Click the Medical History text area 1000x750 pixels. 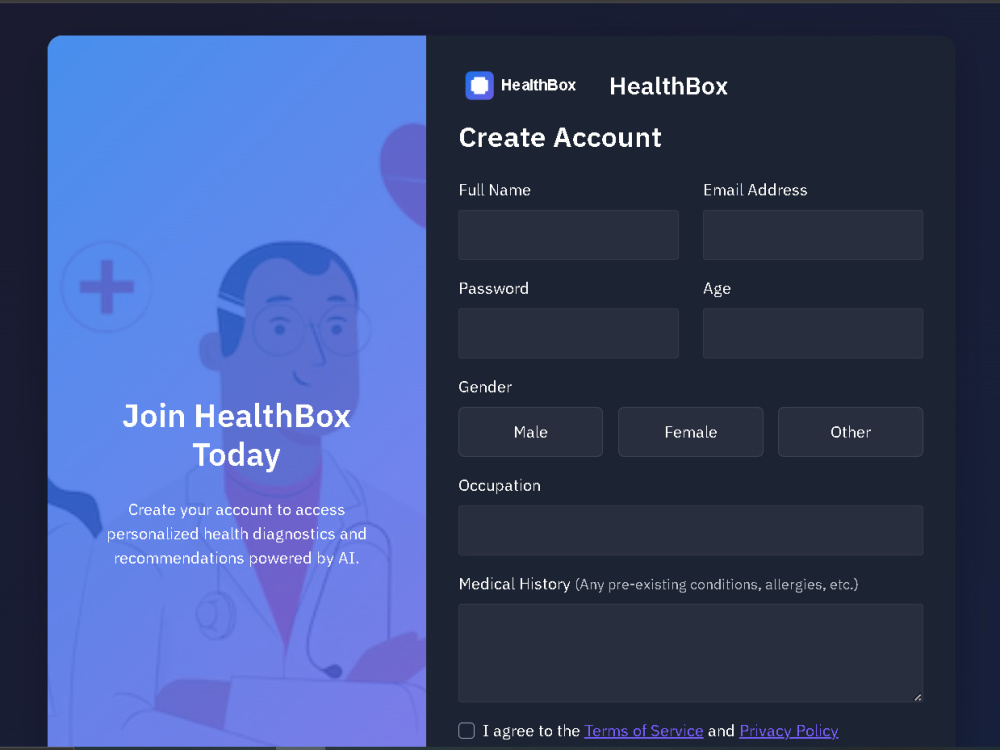[691, 653]
